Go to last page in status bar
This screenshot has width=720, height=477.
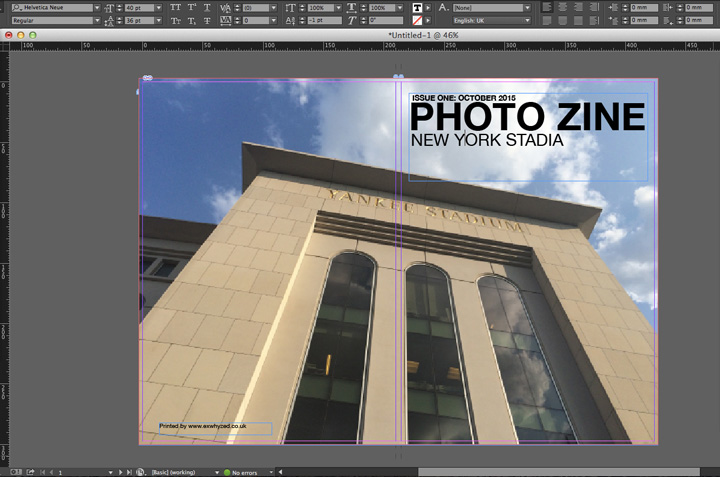coord(129,472)
